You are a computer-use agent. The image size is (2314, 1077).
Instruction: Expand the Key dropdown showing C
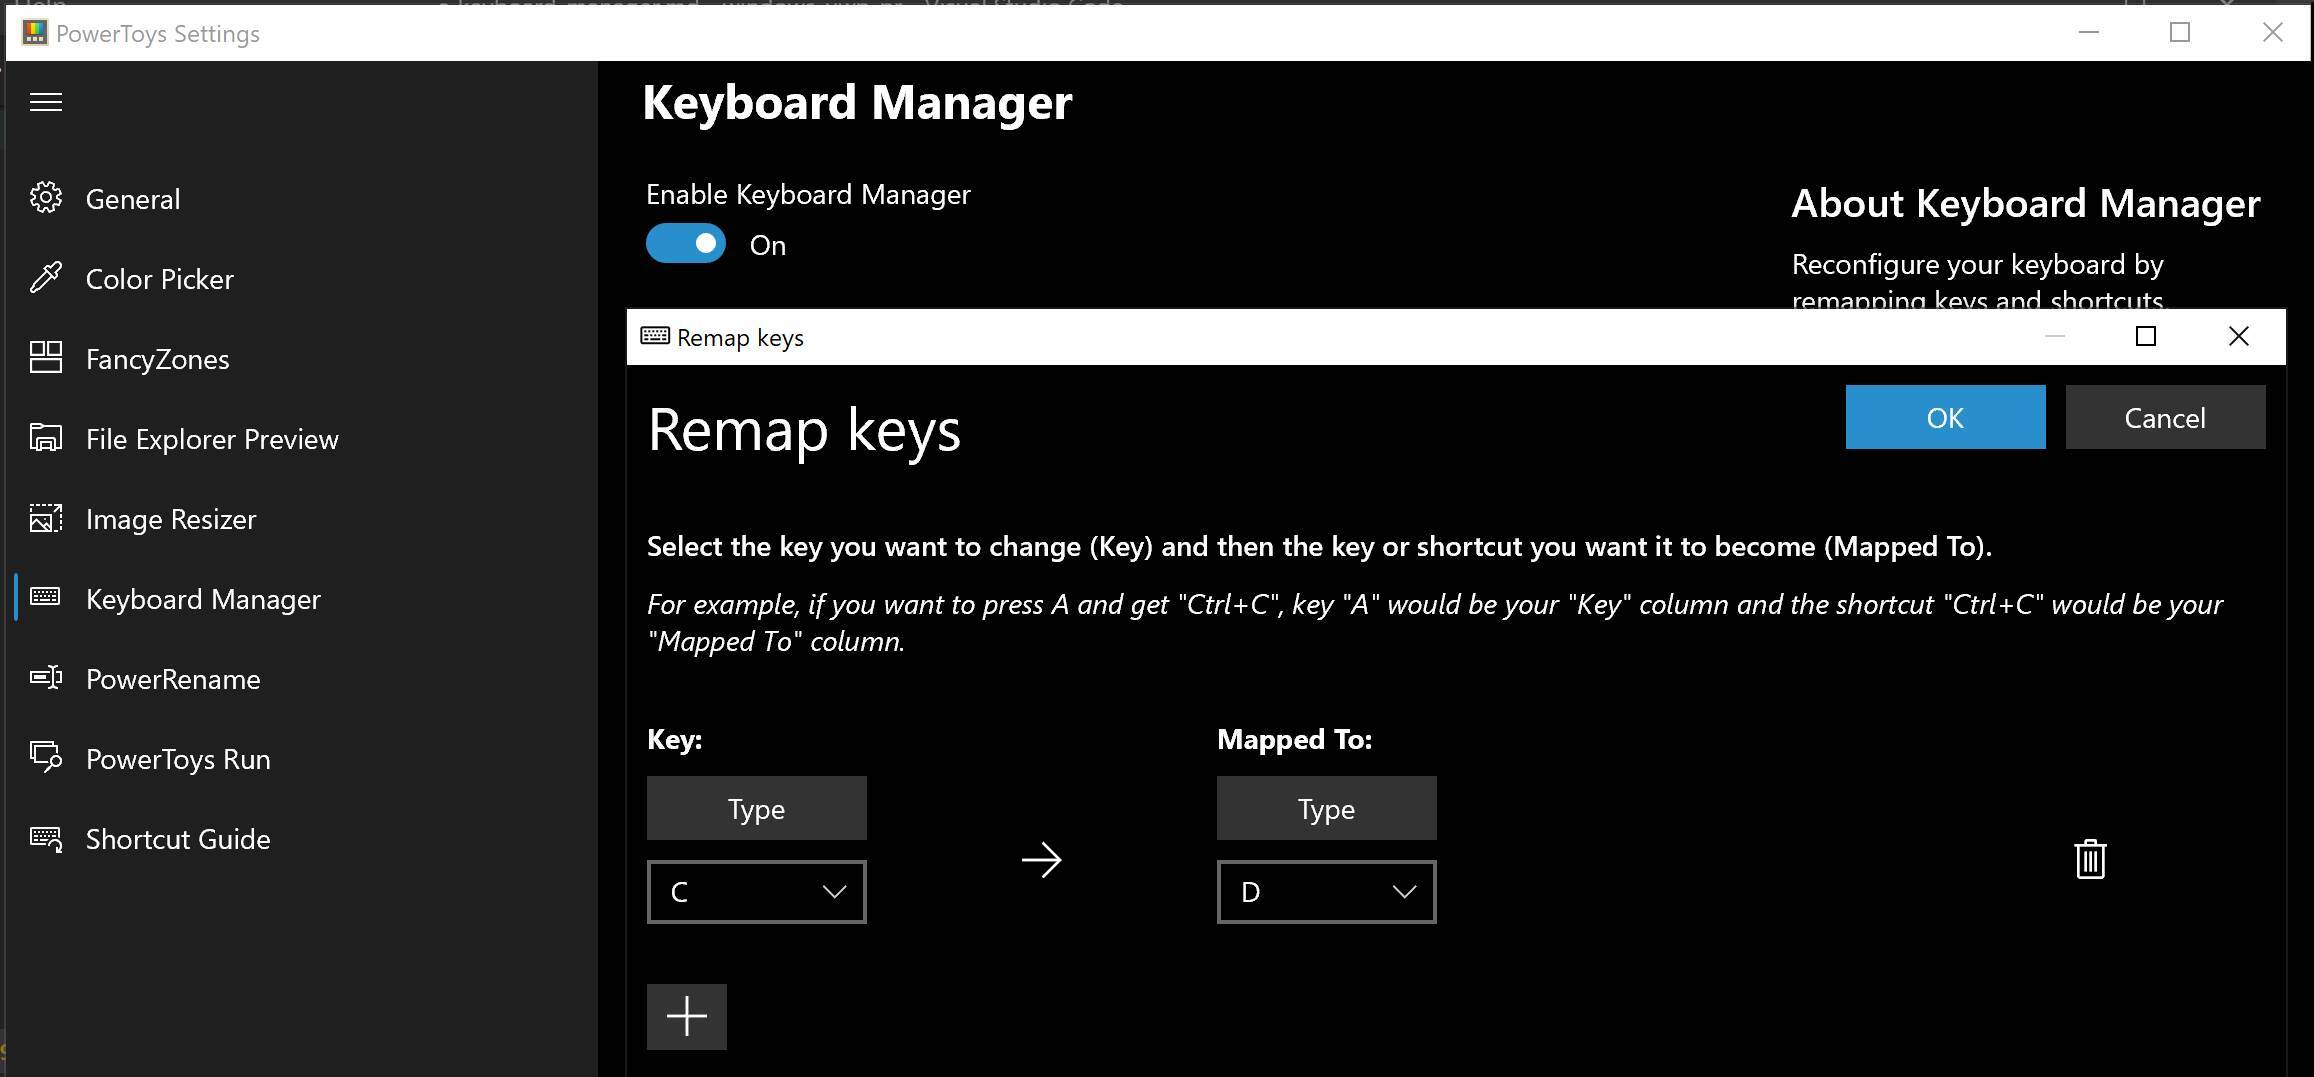click(756, 891)
